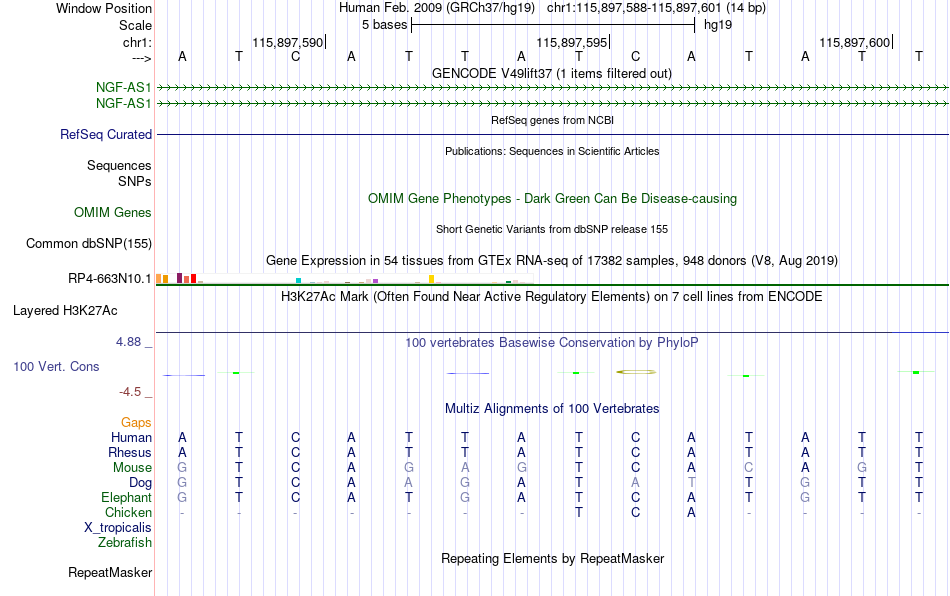The image size is (950, 596).
Task: Click the 115,897,595 ruler position
Action: pos(571,42)
